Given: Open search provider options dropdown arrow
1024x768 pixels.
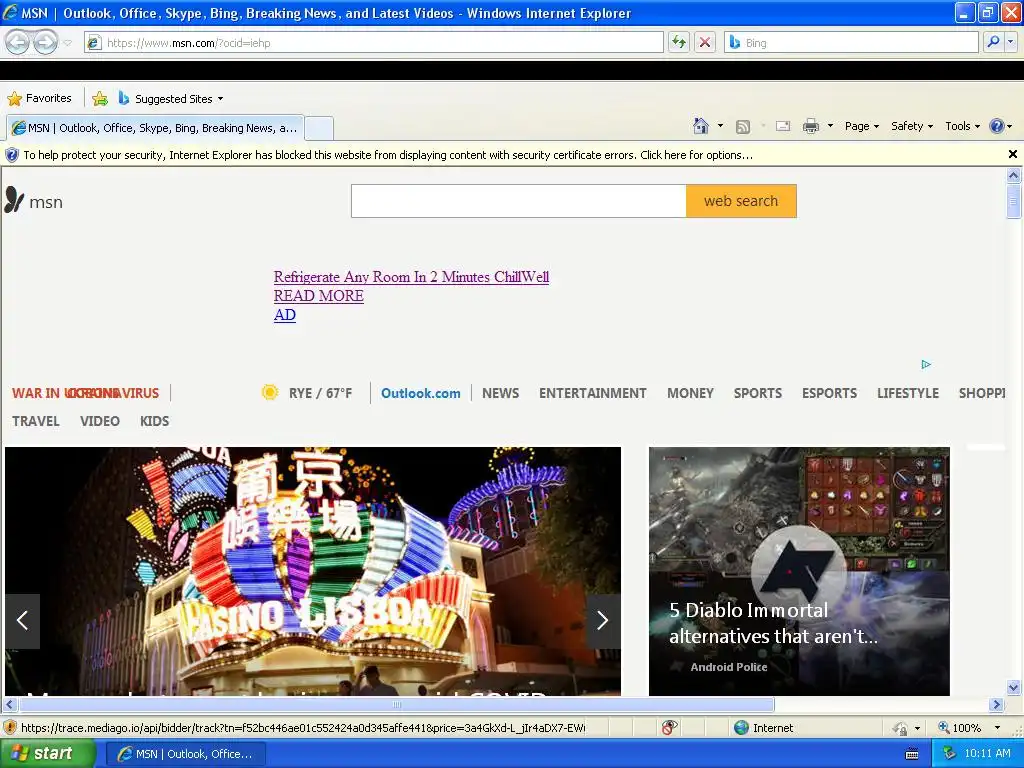Looking at the screenshot, I should click(x=1011, y=42).
